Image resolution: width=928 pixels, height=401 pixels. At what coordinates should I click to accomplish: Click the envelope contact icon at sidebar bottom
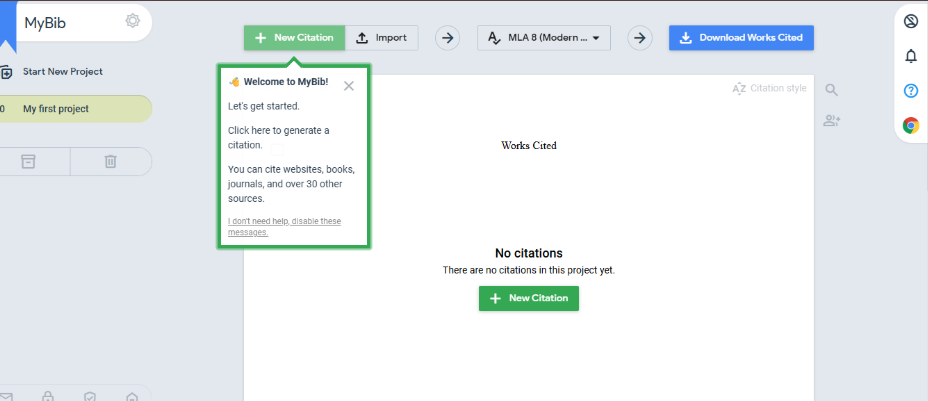[x=6, y=396]
